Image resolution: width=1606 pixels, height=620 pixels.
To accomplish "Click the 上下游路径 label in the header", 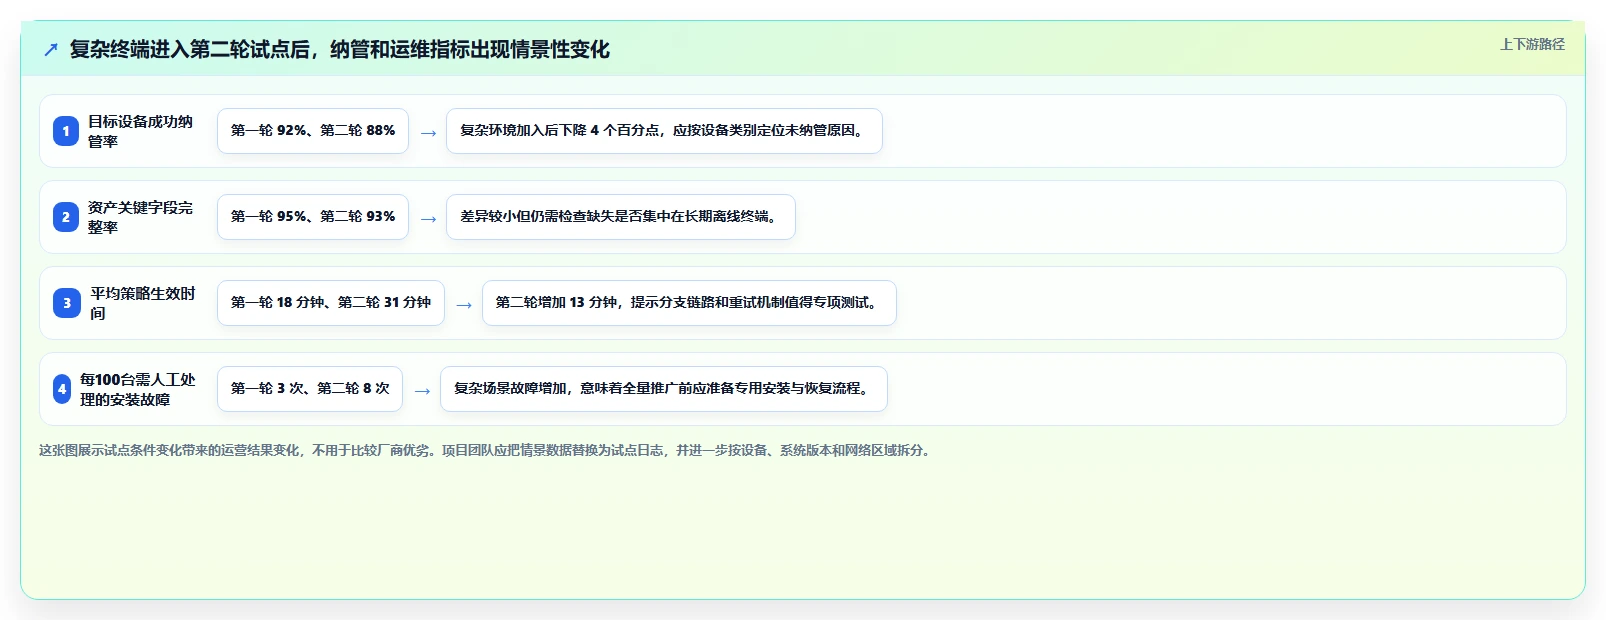I will coord(1532,44).
